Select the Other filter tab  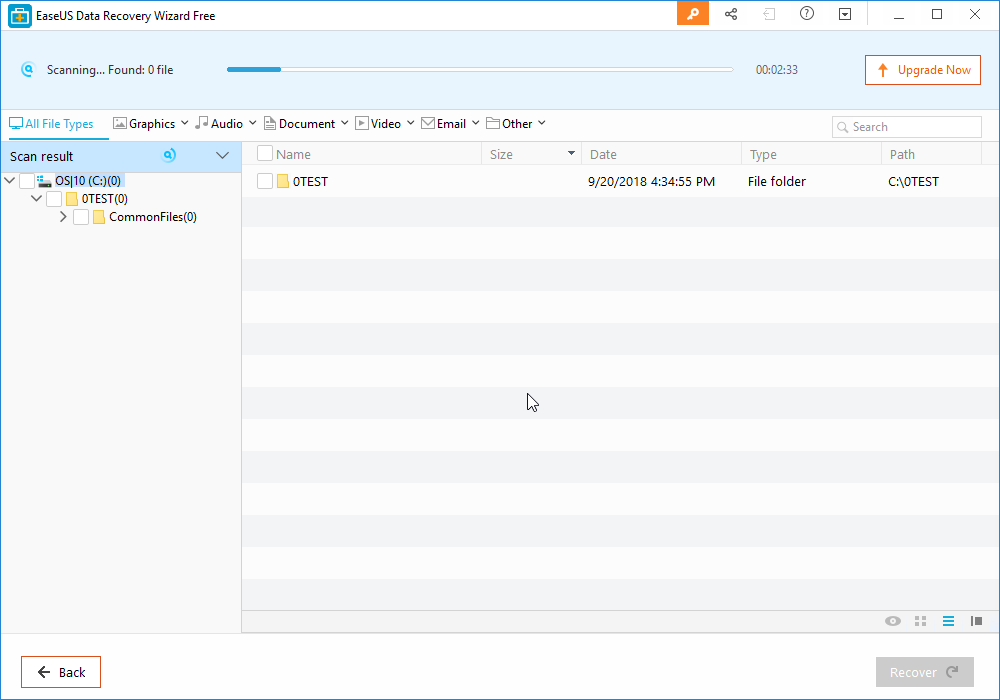pos(509,124)
